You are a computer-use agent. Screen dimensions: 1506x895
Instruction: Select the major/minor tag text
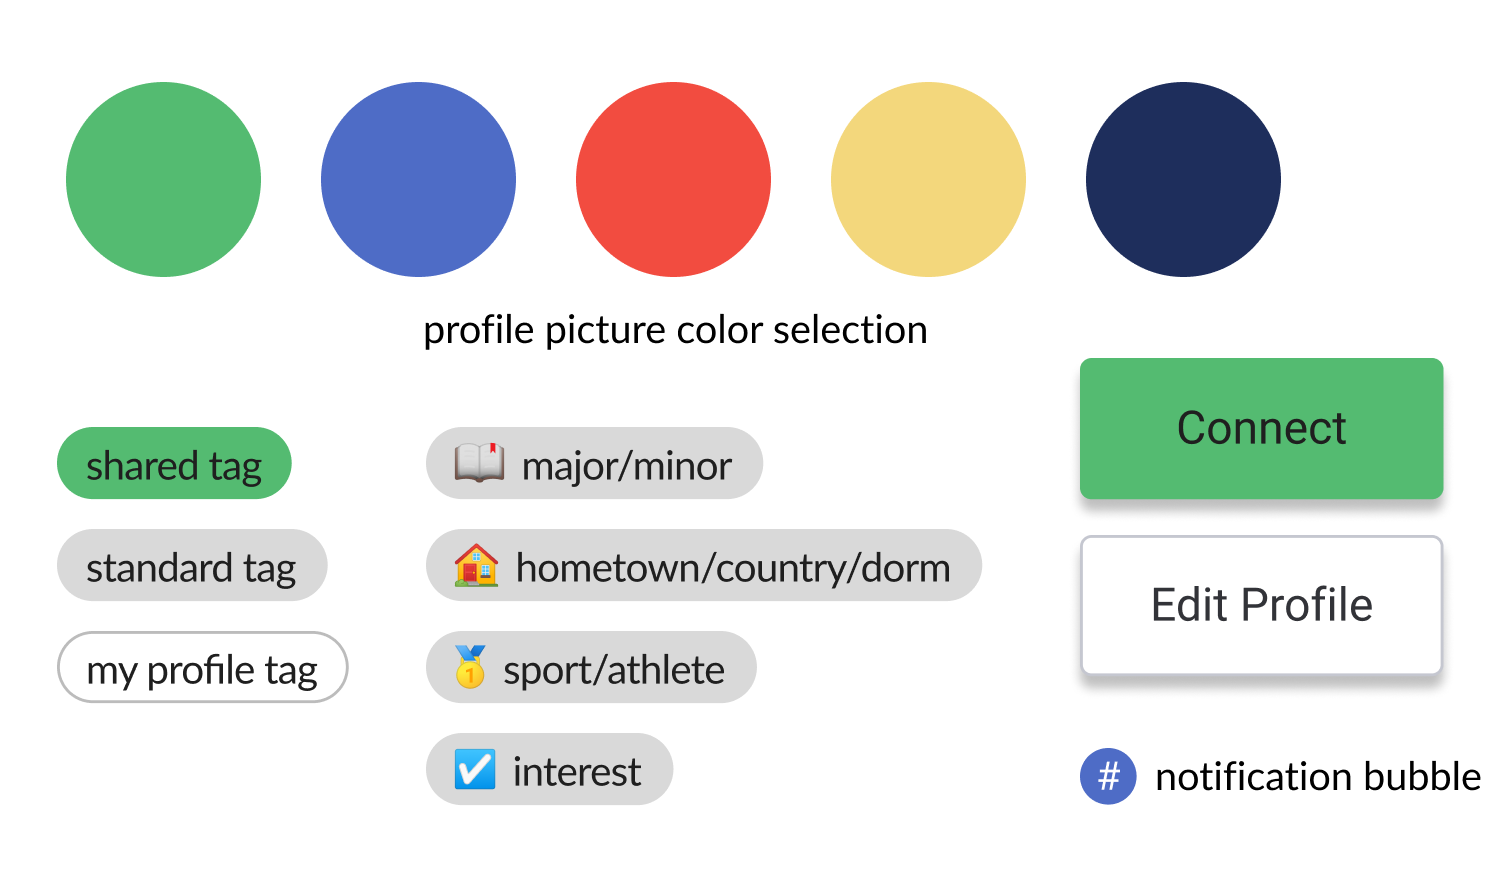[627, 466]
